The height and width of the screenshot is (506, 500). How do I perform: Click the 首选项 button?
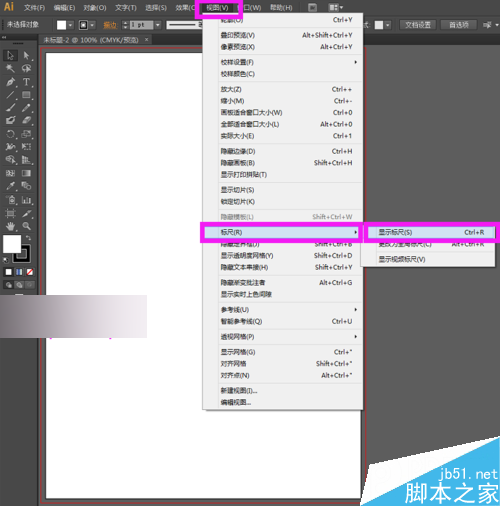point(459,25)
